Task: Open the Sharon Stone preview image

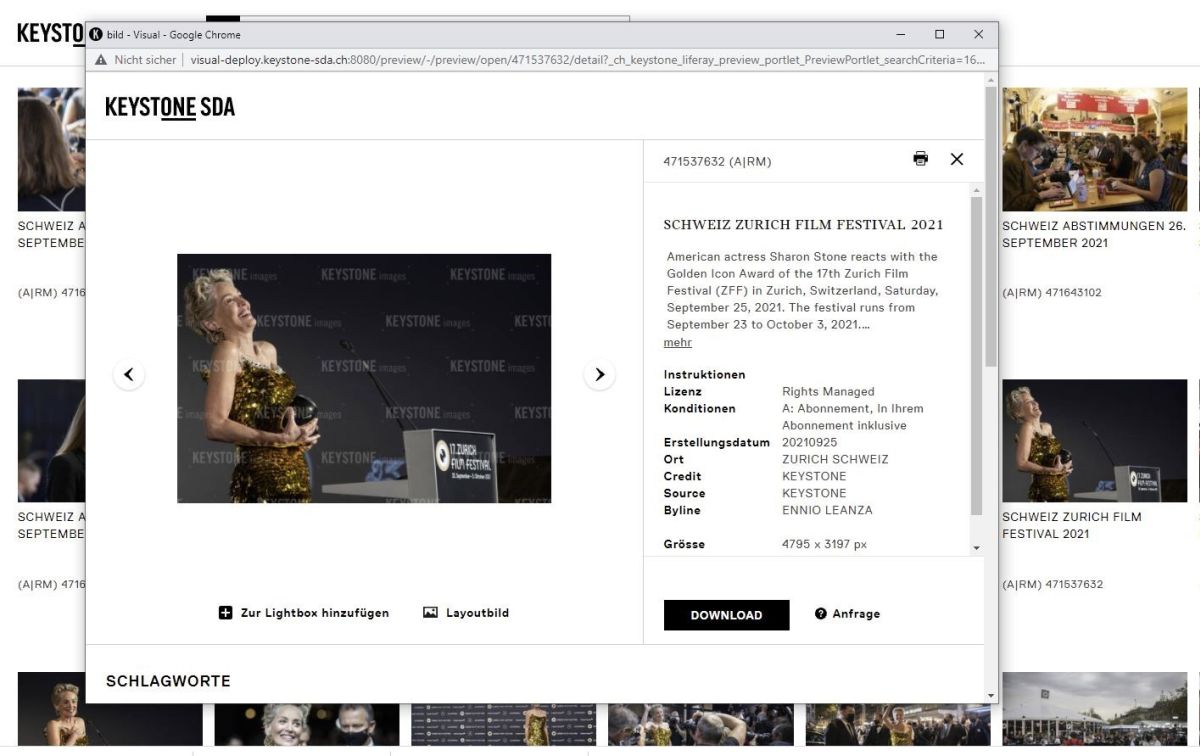Action: click(x=364, y=378)
